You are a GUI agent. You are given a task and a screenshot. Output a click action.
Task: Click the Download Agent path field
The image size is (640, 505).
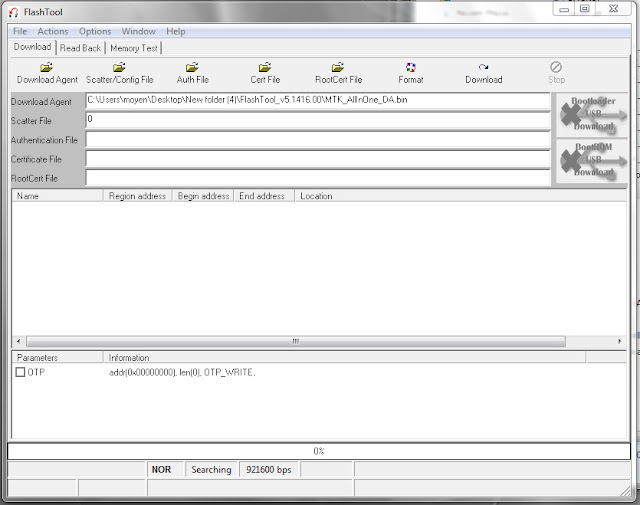318,100
